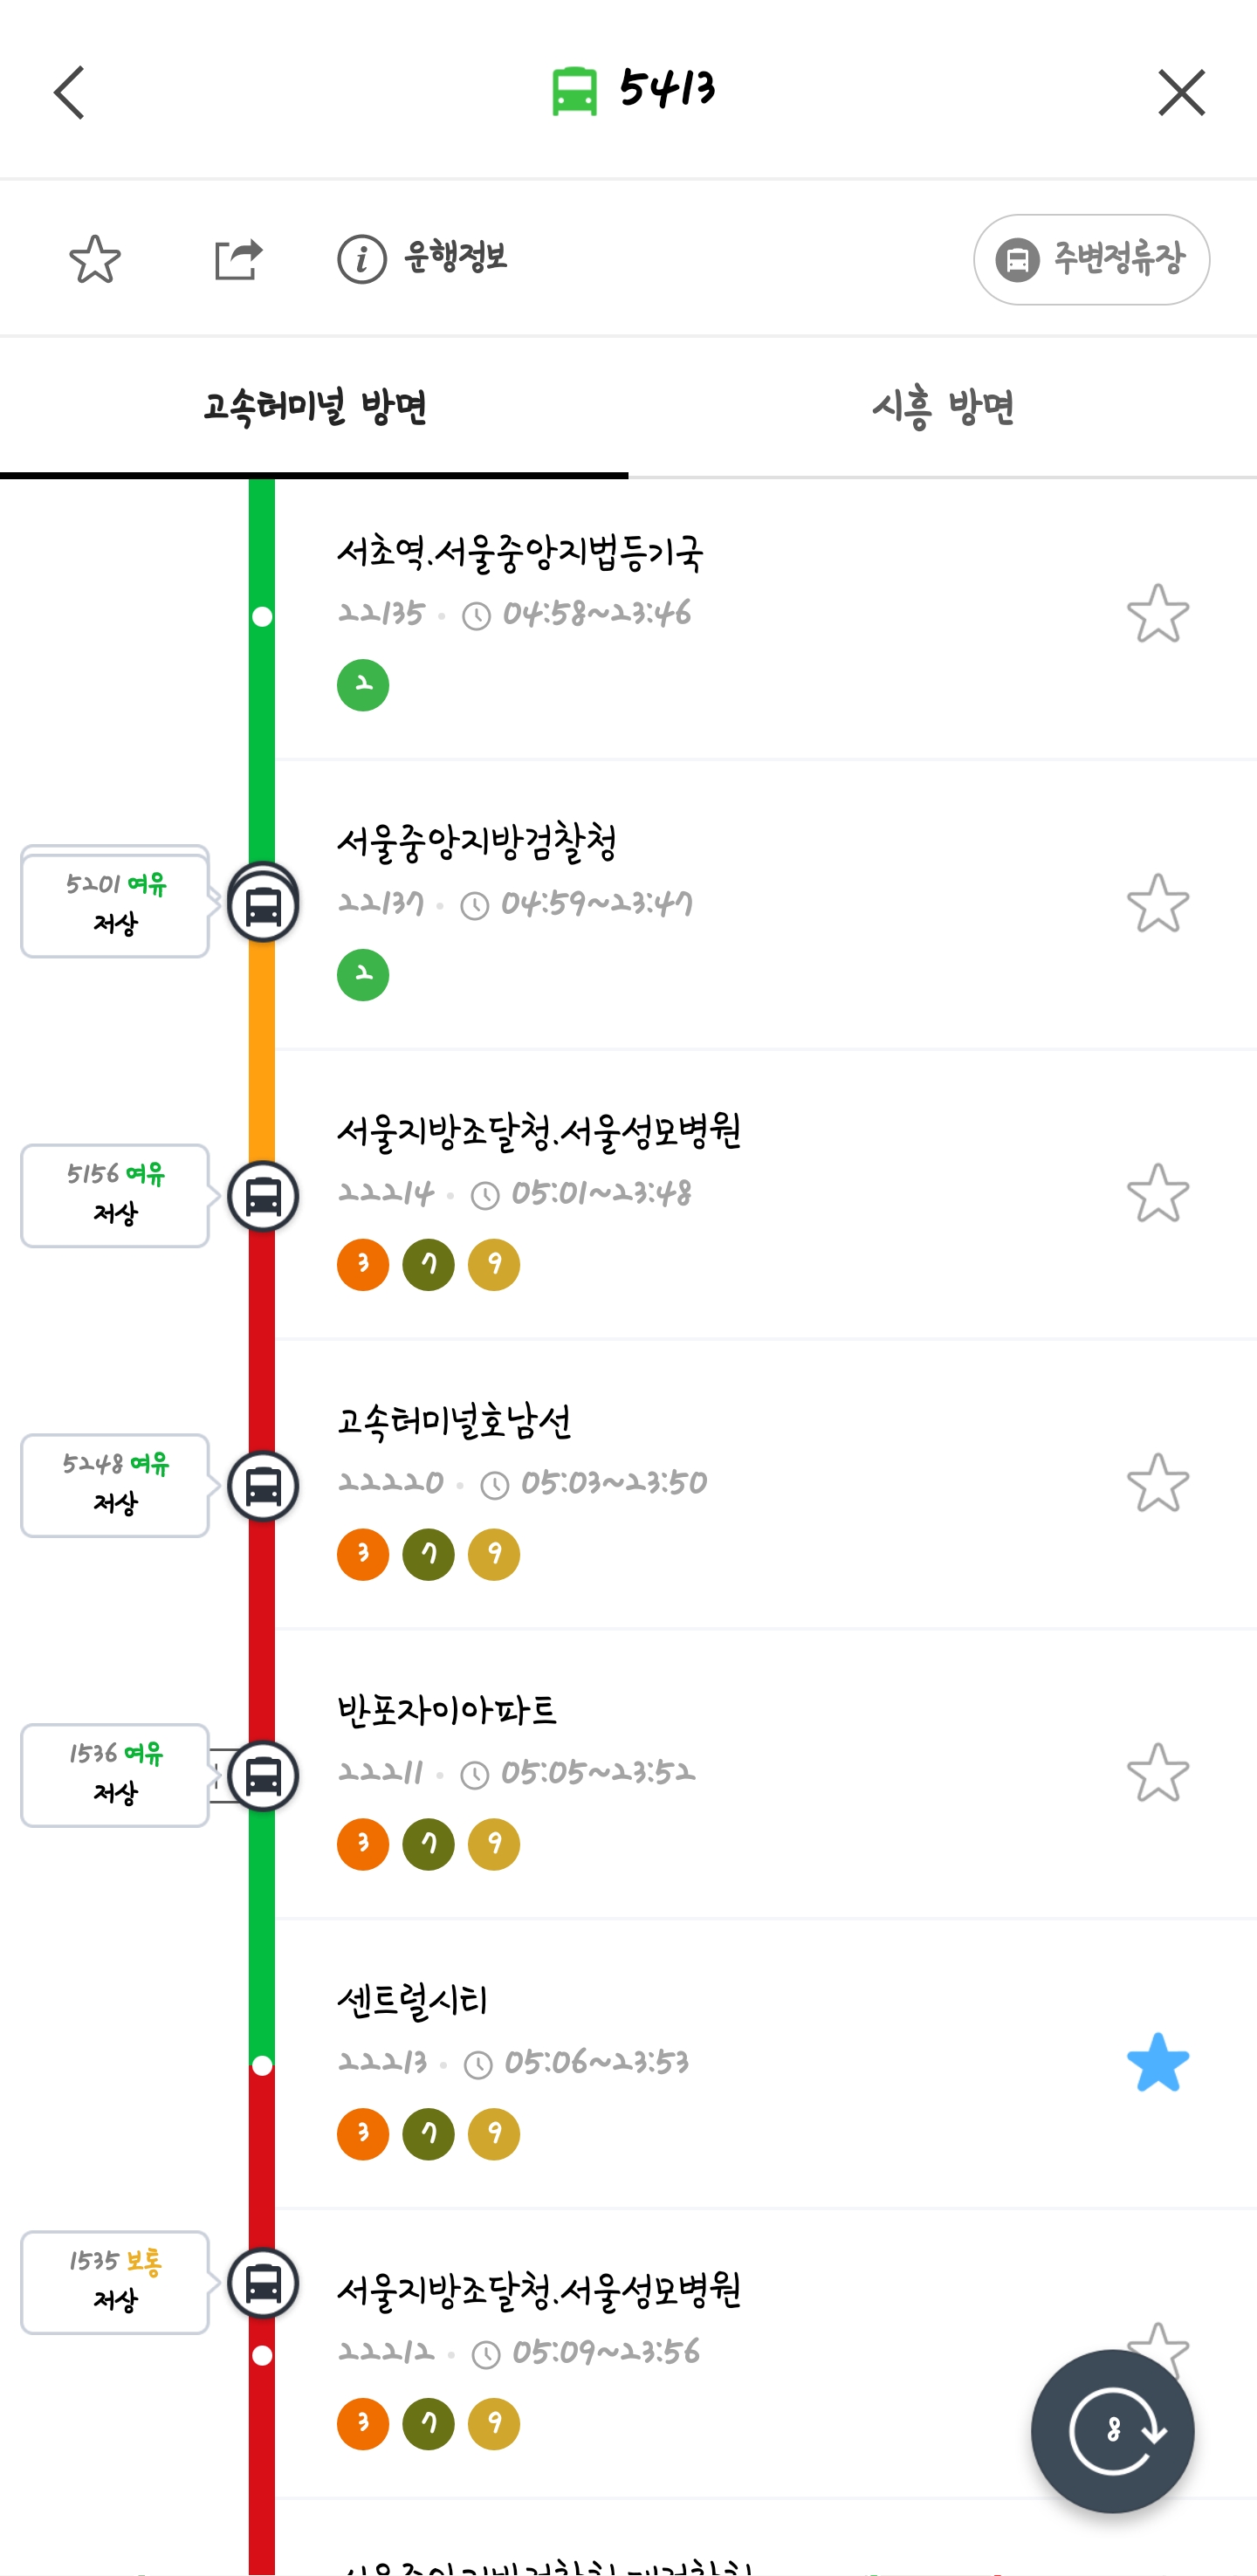
Task: Tap bus 1535 보통 info bubble
Action: tap(115, 2282)
